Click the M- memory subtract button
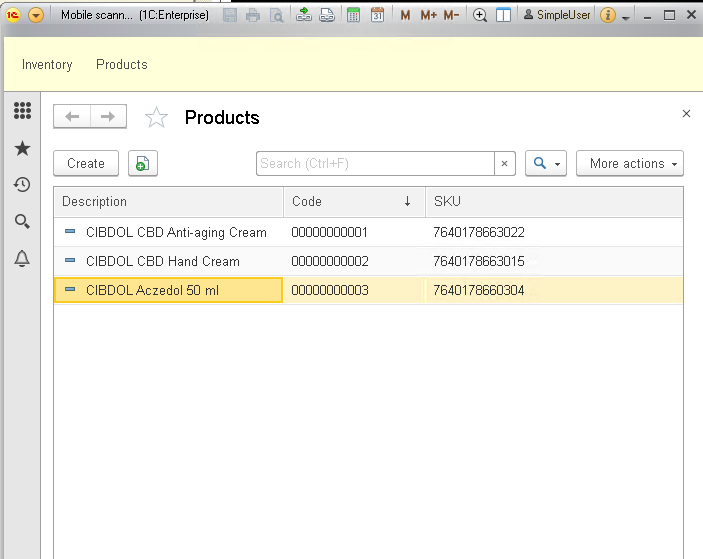 pos(451,15)
